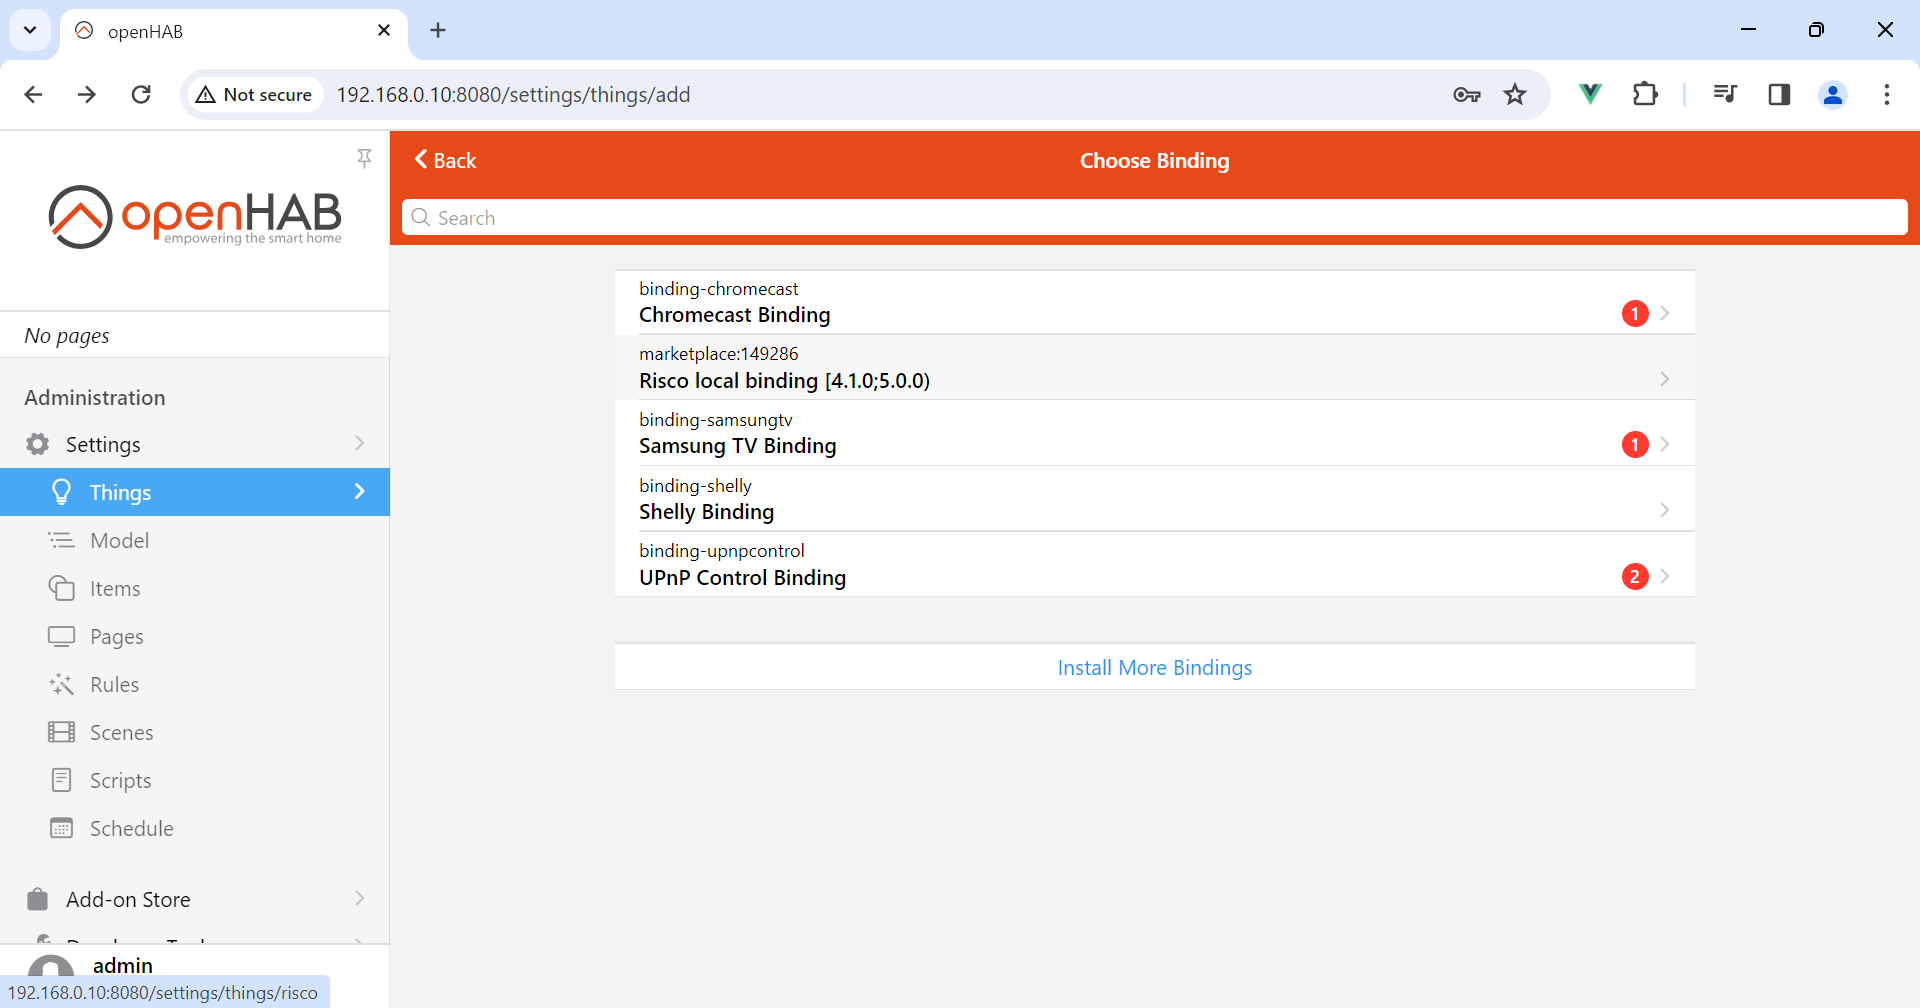Viewport: 1920px width, 1008px height.
Task: Click the binding Search field
Action: [x=1154, y=218]
